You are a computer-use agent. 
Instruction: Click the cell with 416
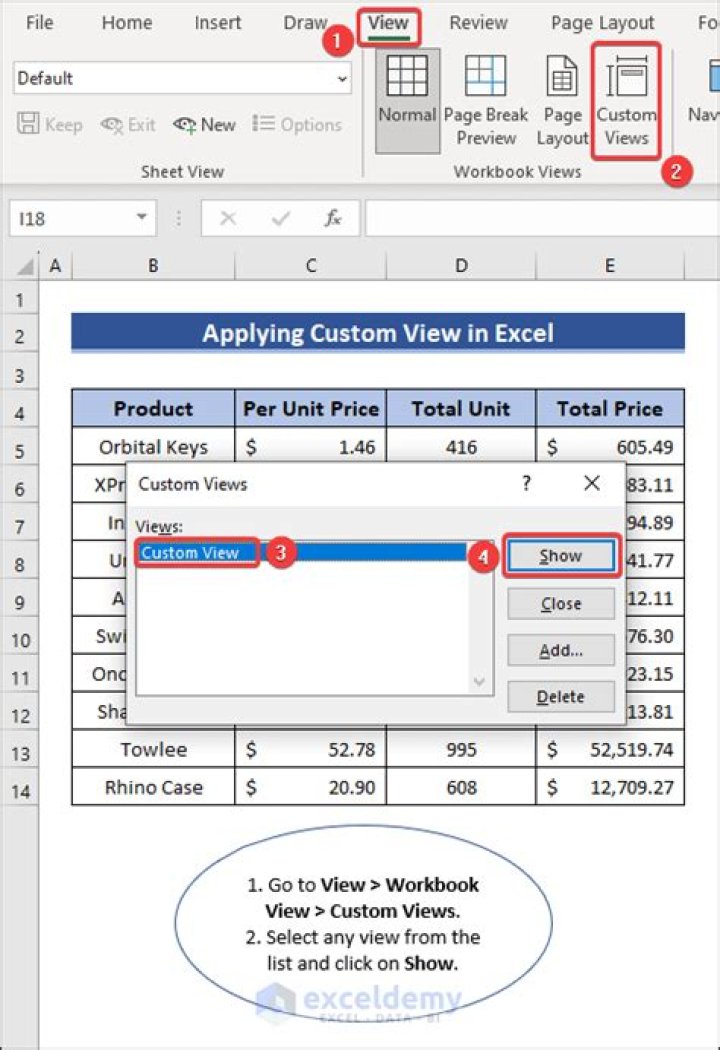(461, 447)
